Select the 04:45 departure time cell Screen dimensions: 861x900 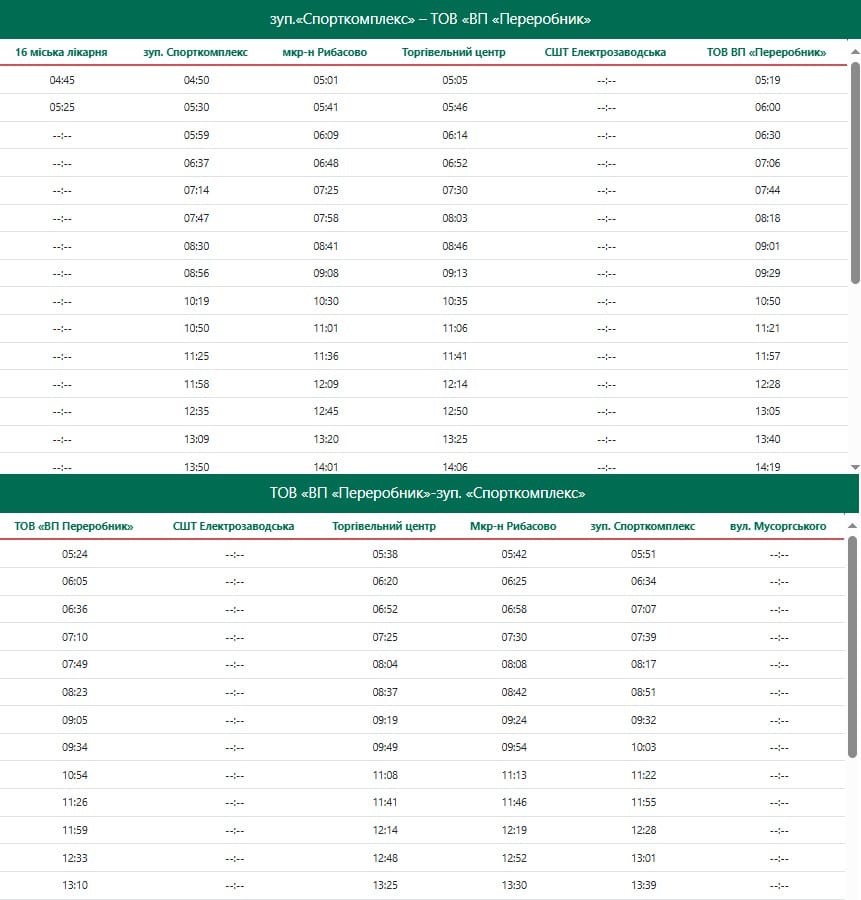click(62, 80)
